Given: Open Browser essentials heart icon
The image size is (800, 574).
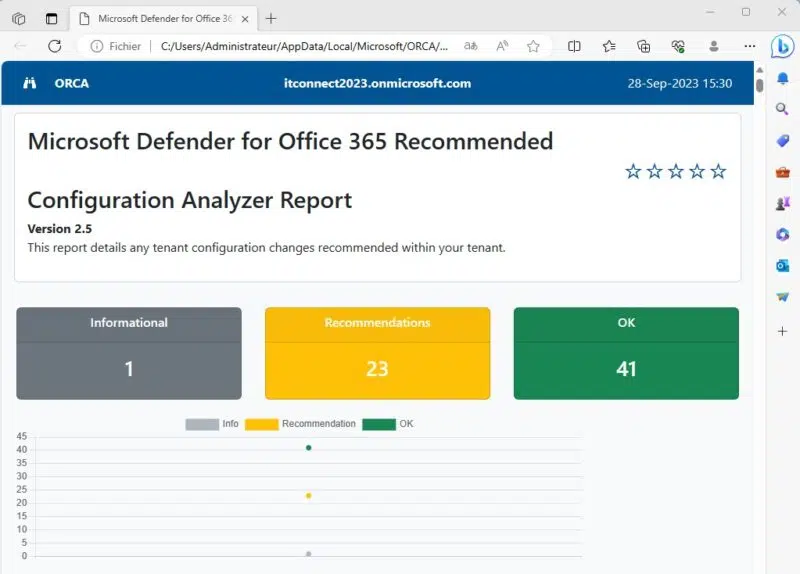Looking at the screenshot, I should click(x=678, y=46).
